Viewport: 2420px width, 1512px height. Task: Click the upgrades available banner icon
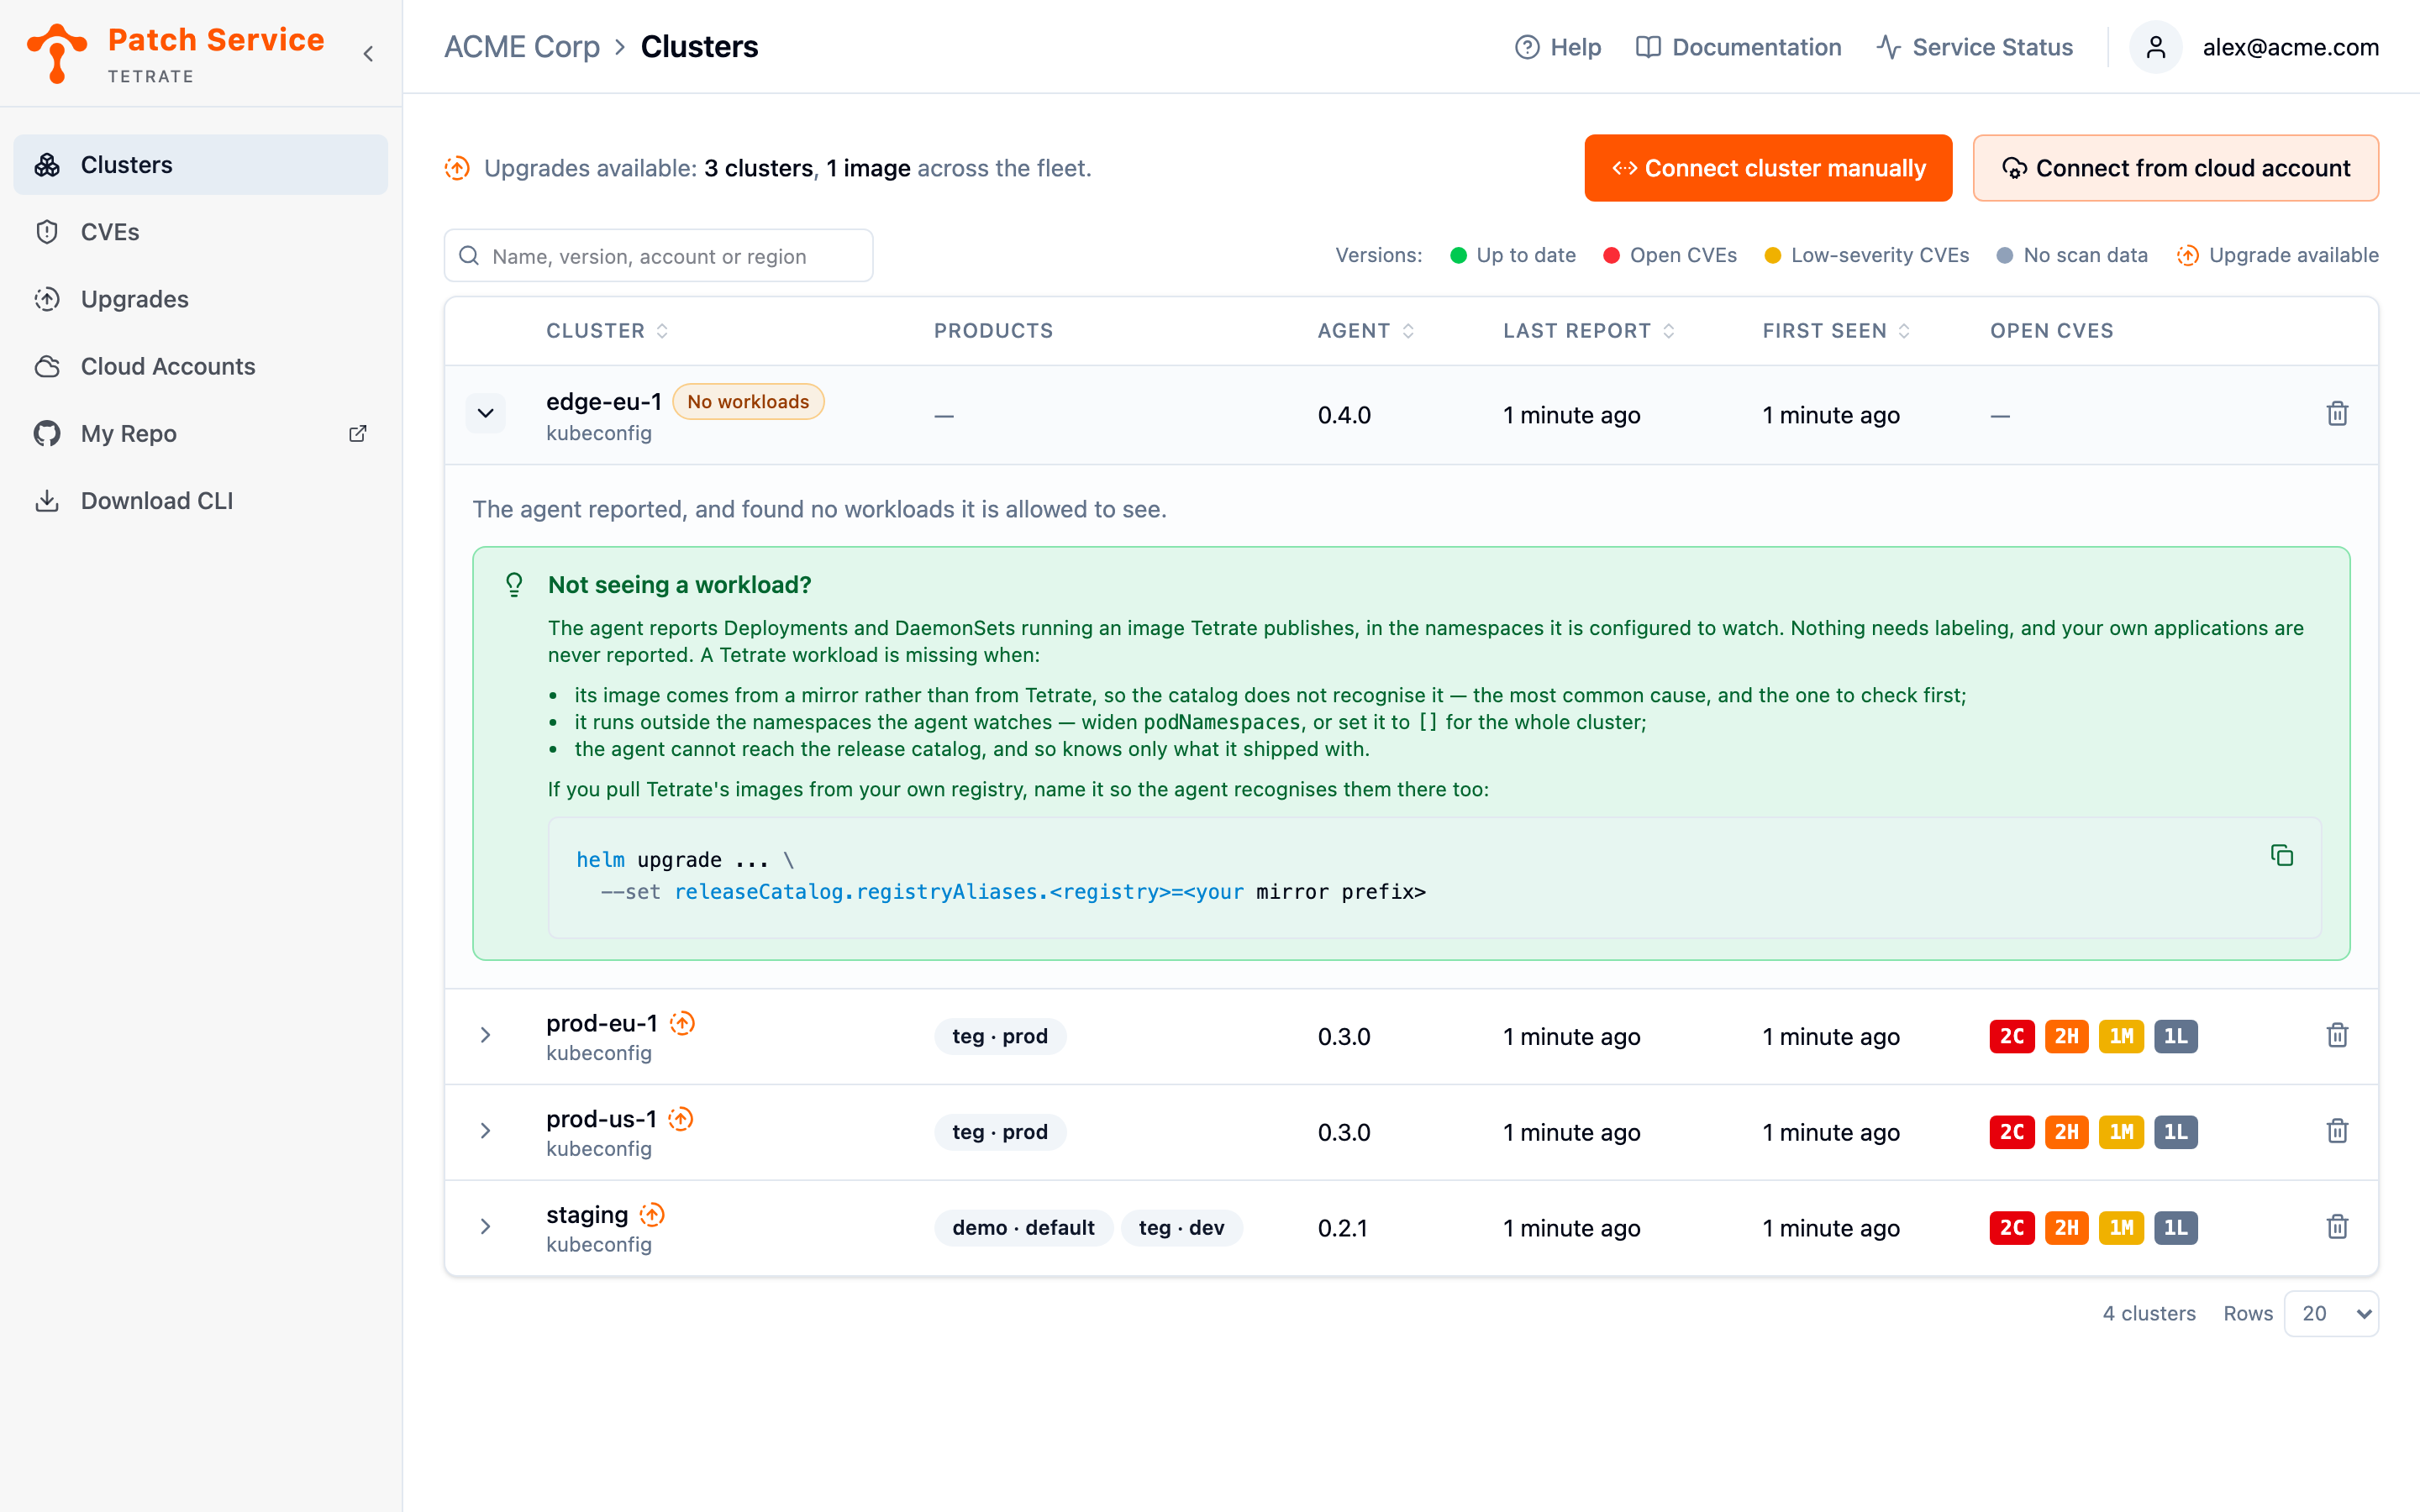point(457,168)
